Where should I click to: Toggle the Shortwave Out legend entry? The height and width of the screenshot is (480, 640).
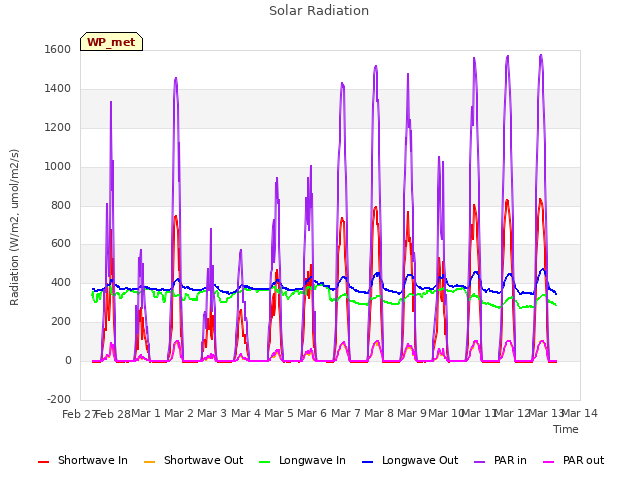pyautogui.click(x=193, y=460)
